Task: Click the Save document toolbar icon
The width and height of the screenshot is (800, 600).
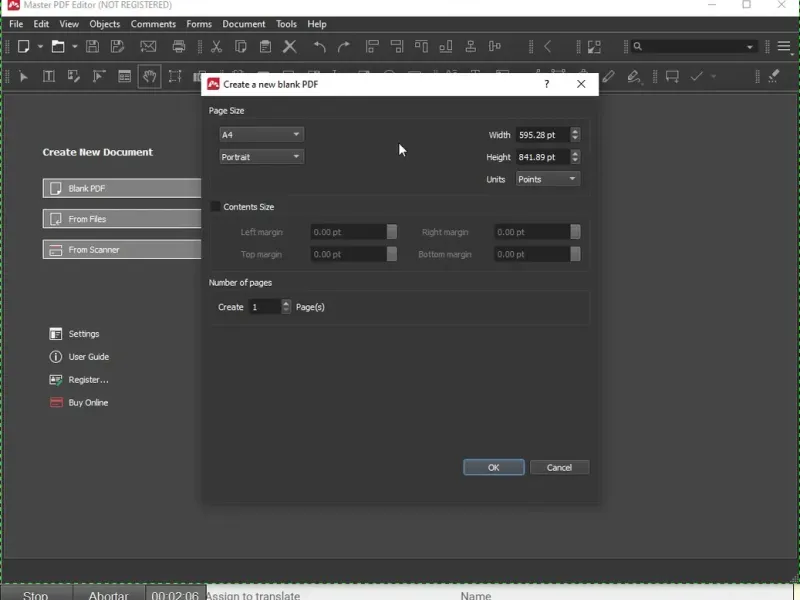Action: pos(92,46)
